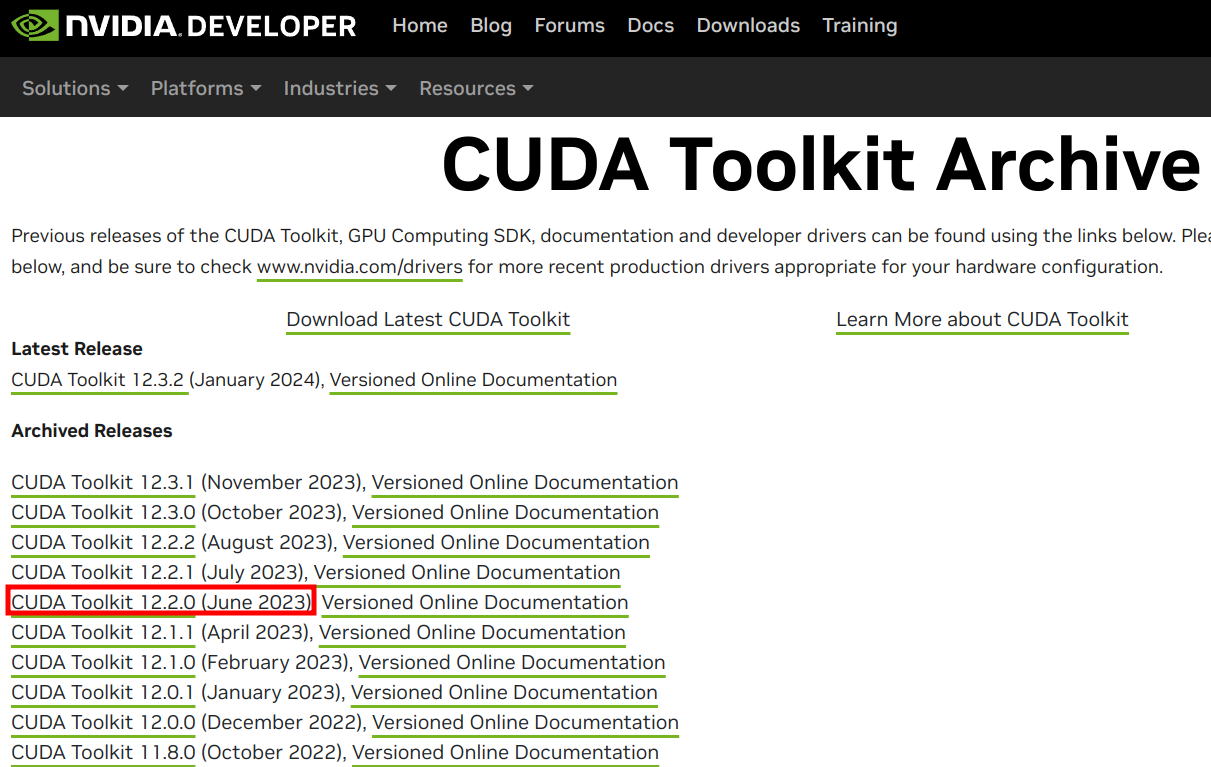Open Versioned Online Documentation for 12.1.0
The width and height of the screenshot is (1211, 767).
pos(512,663)
